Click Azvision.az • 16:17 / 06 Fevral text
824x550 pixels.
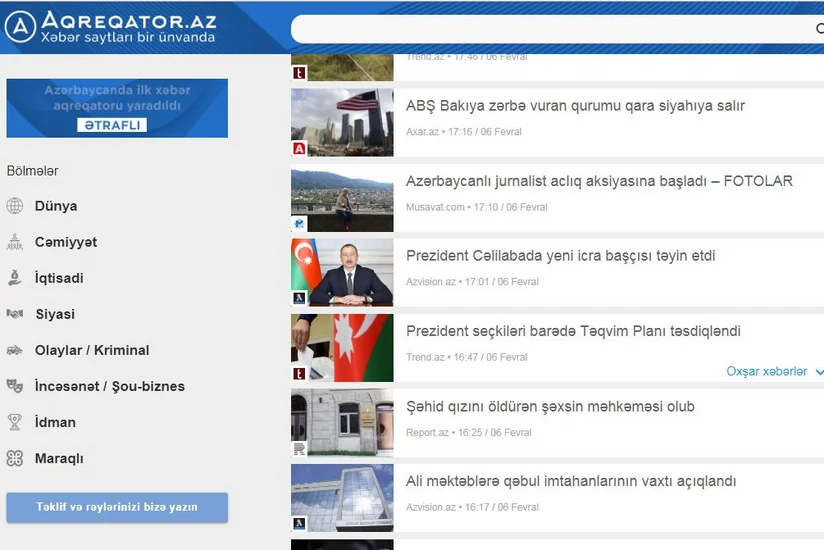472,507
